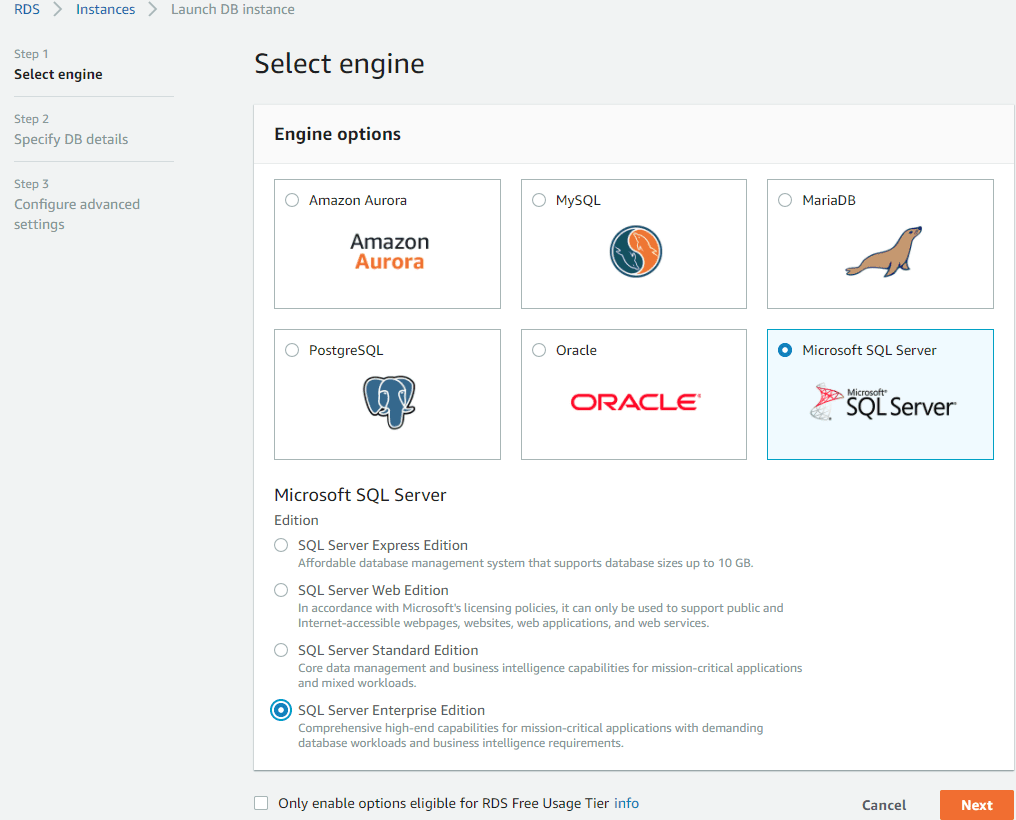Click the PostgreSQL label text
This screenshot has height=820, width=1016.
pos(346,350)
